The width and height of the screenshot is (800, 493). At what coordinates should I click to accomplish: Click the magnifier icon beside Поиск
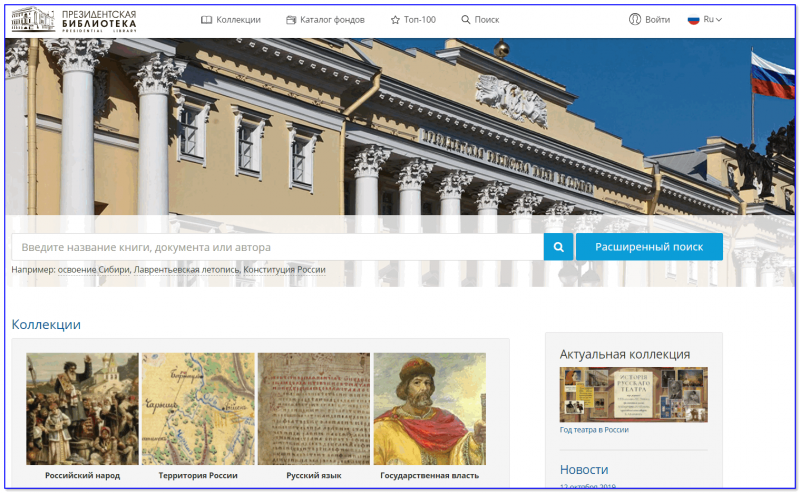[466, 20]
